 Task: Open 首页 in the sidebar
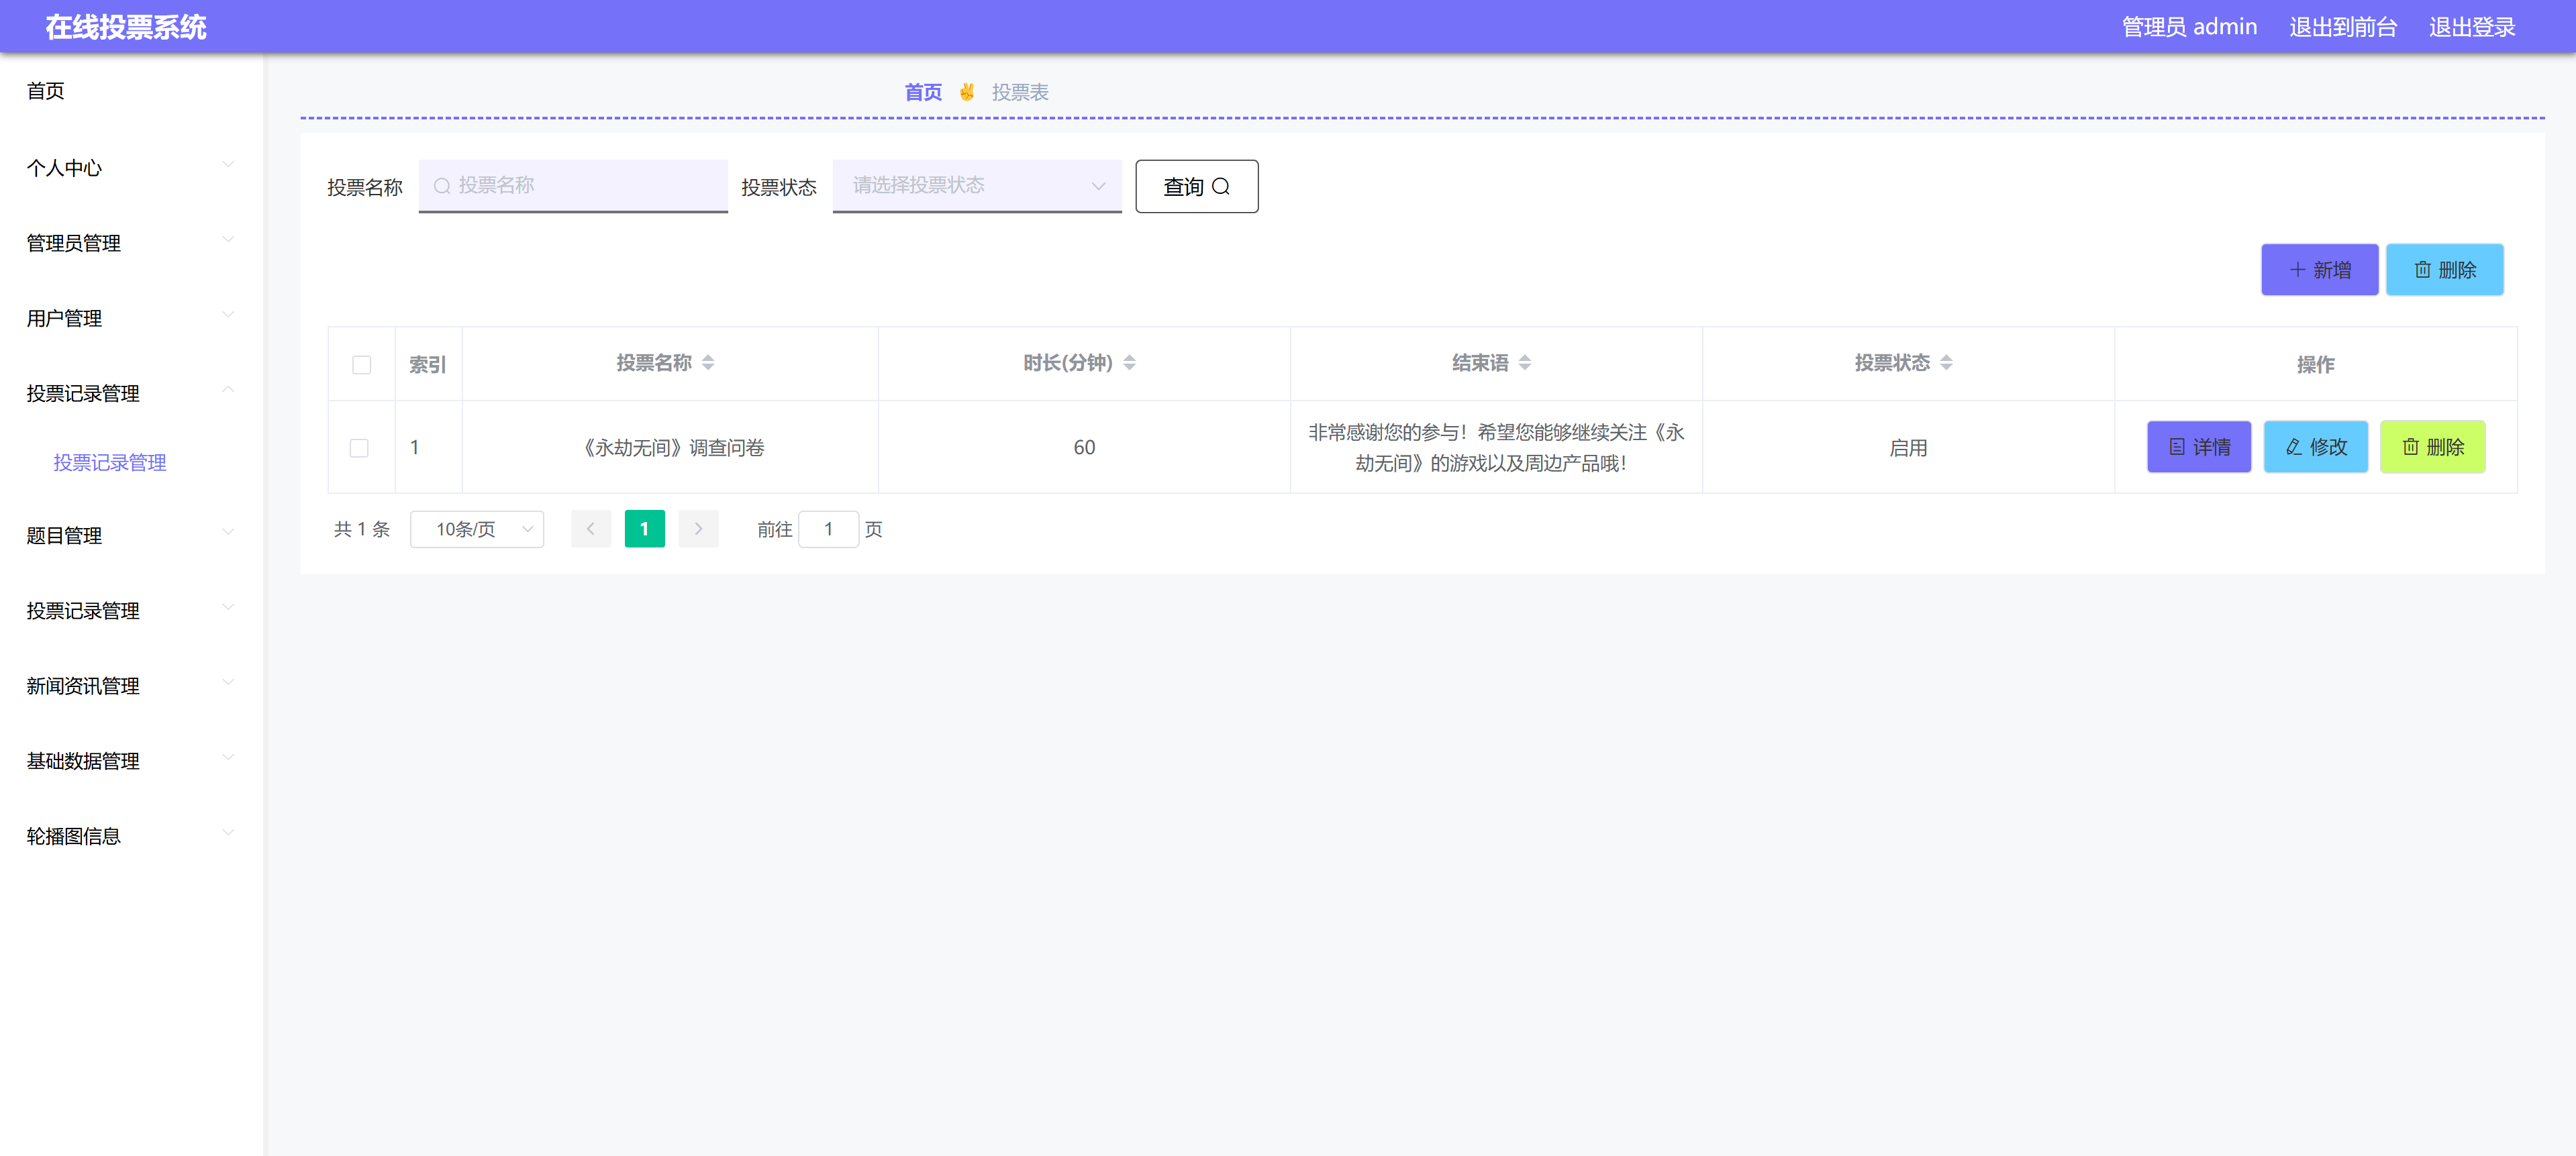pos(46,91)
